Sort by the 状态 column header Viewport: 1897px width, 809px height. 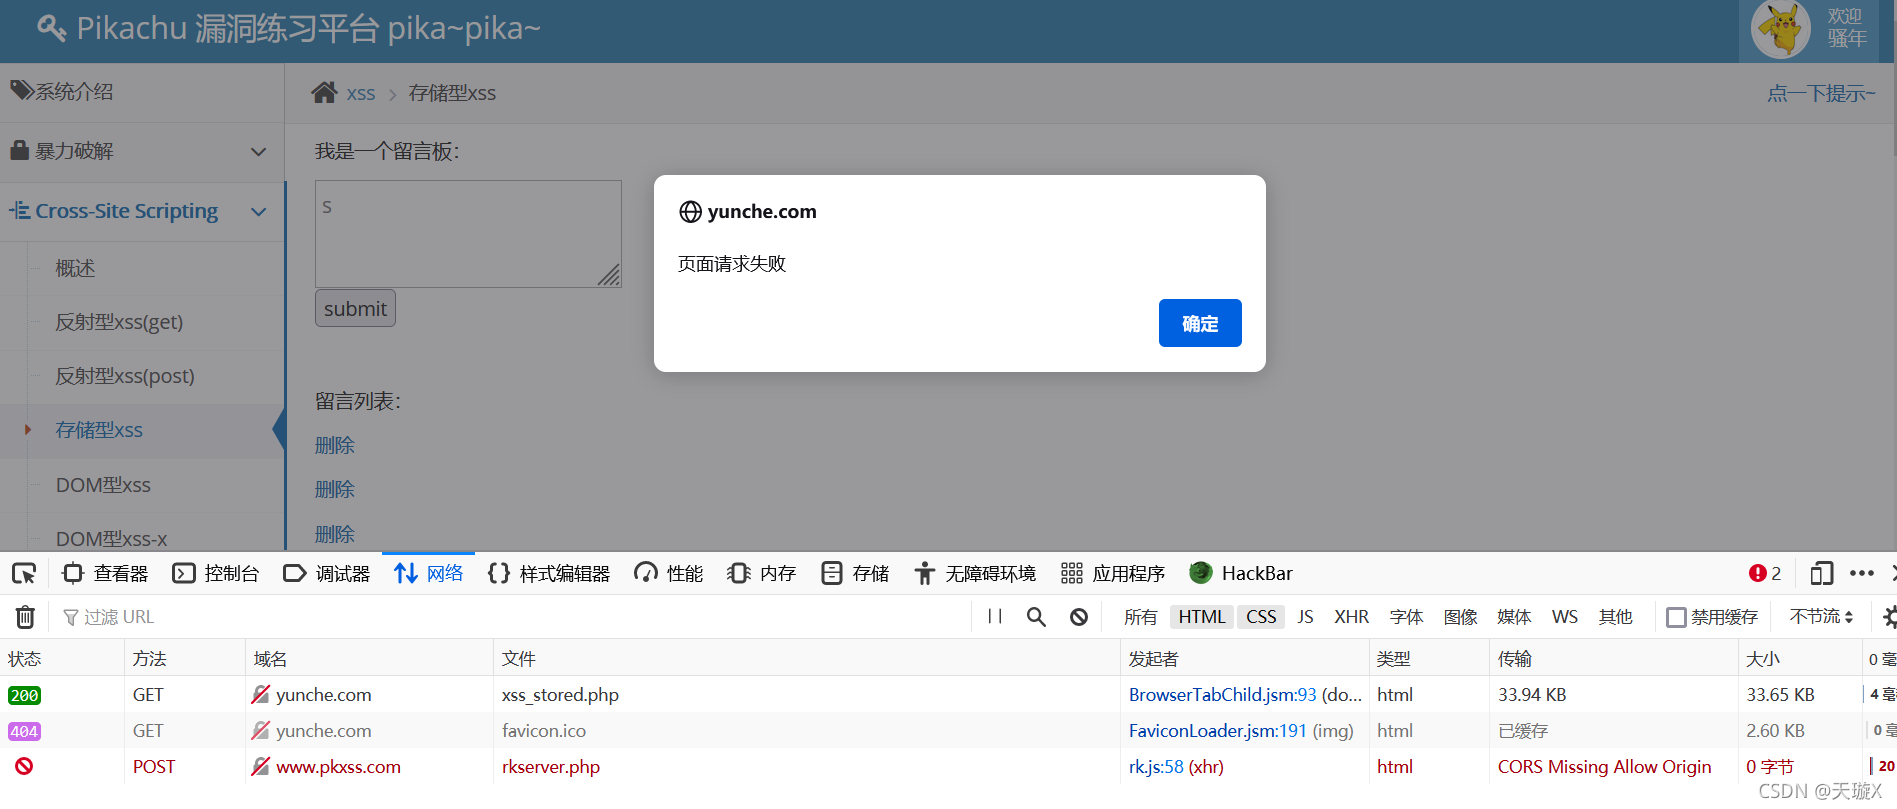pyautogui.click(x=62, y=659)
